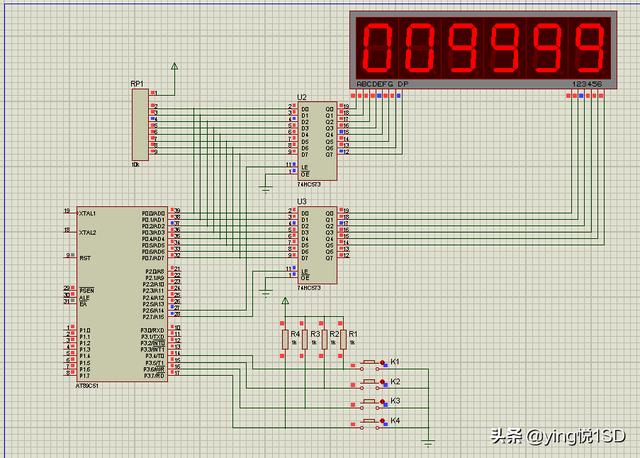Click the RP1 reference label
The width and height of the screenshot is (640, 458).
pyautogui.click(x=137, y=84)
